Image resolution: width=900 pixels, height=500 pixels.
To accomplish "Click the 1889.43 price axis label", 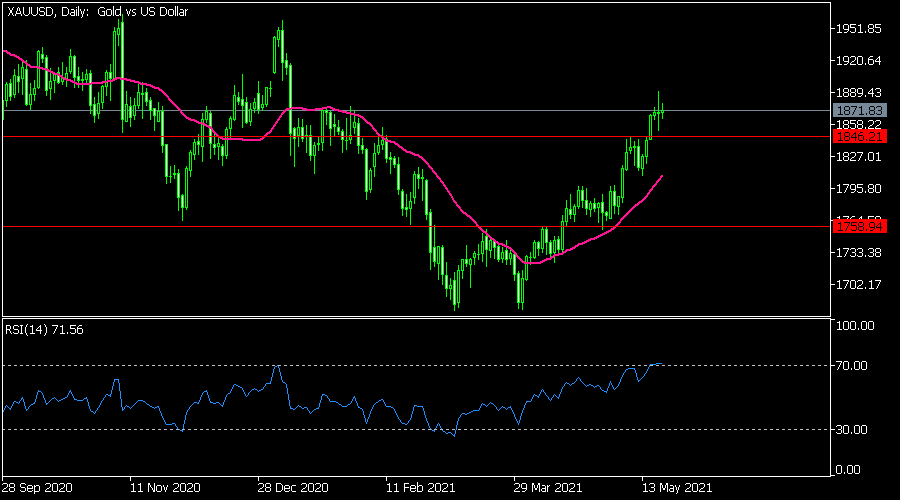I will click(858, 93).
